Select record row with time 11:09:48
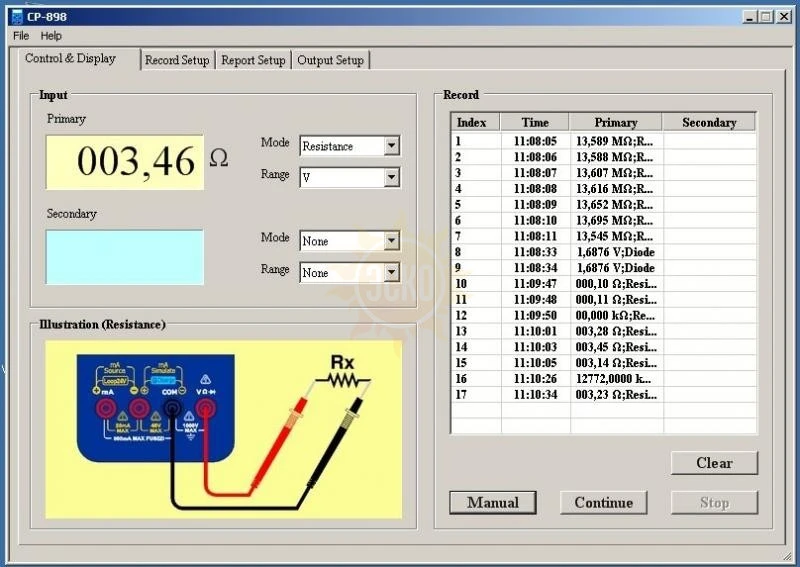 (604, 299)
